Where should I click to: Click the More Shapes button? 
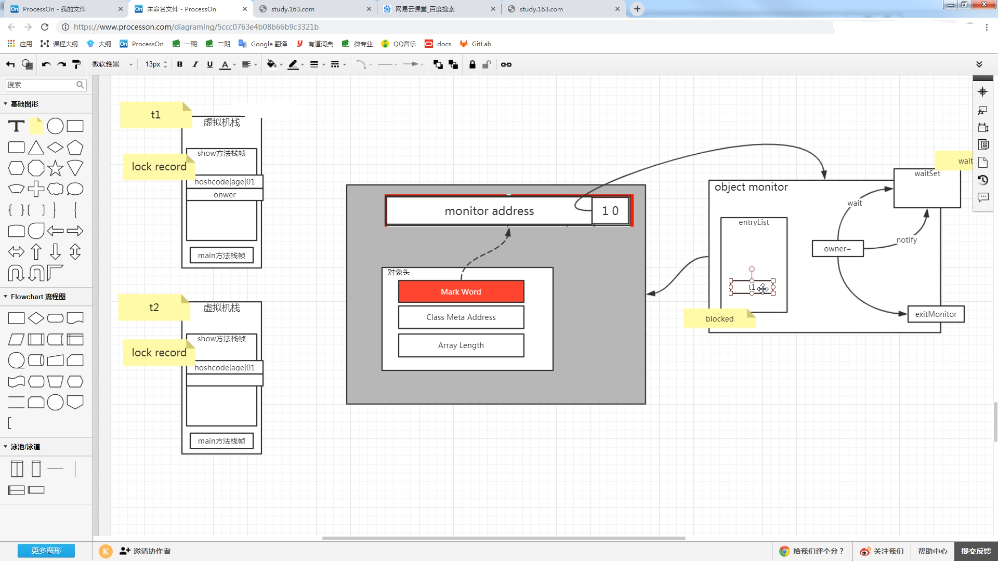pos(46,551)
